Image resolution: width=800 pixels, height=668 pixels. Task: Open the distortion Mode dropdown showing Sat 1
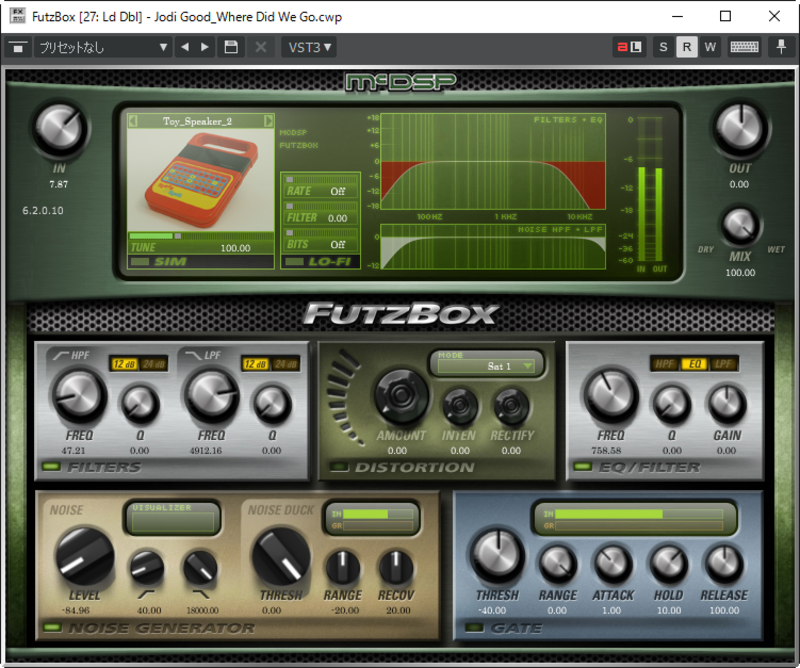click(x=489, y=366)
